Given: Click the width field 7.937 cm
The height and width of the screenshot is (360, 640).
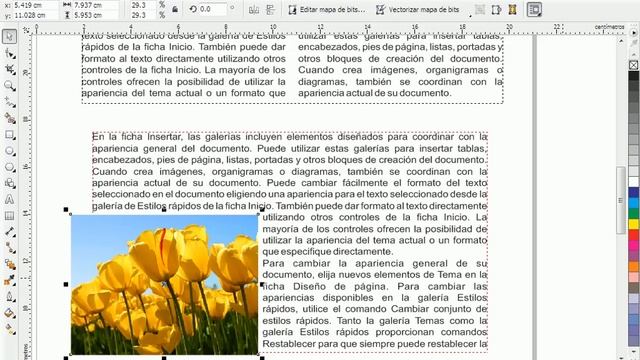Looking at the screenshot, I should (96, 5).
